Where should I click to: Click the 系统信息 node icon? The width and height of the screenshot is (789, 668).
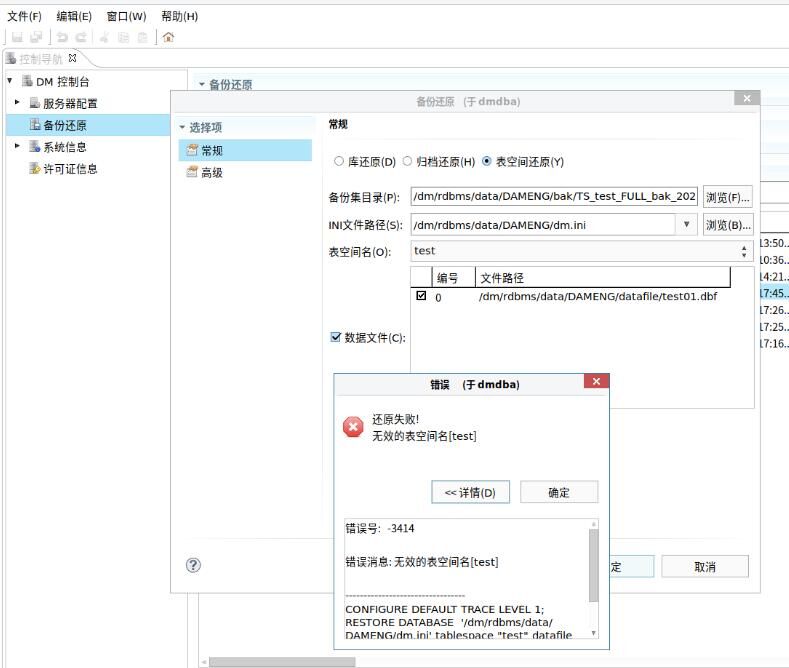(34, 146)
